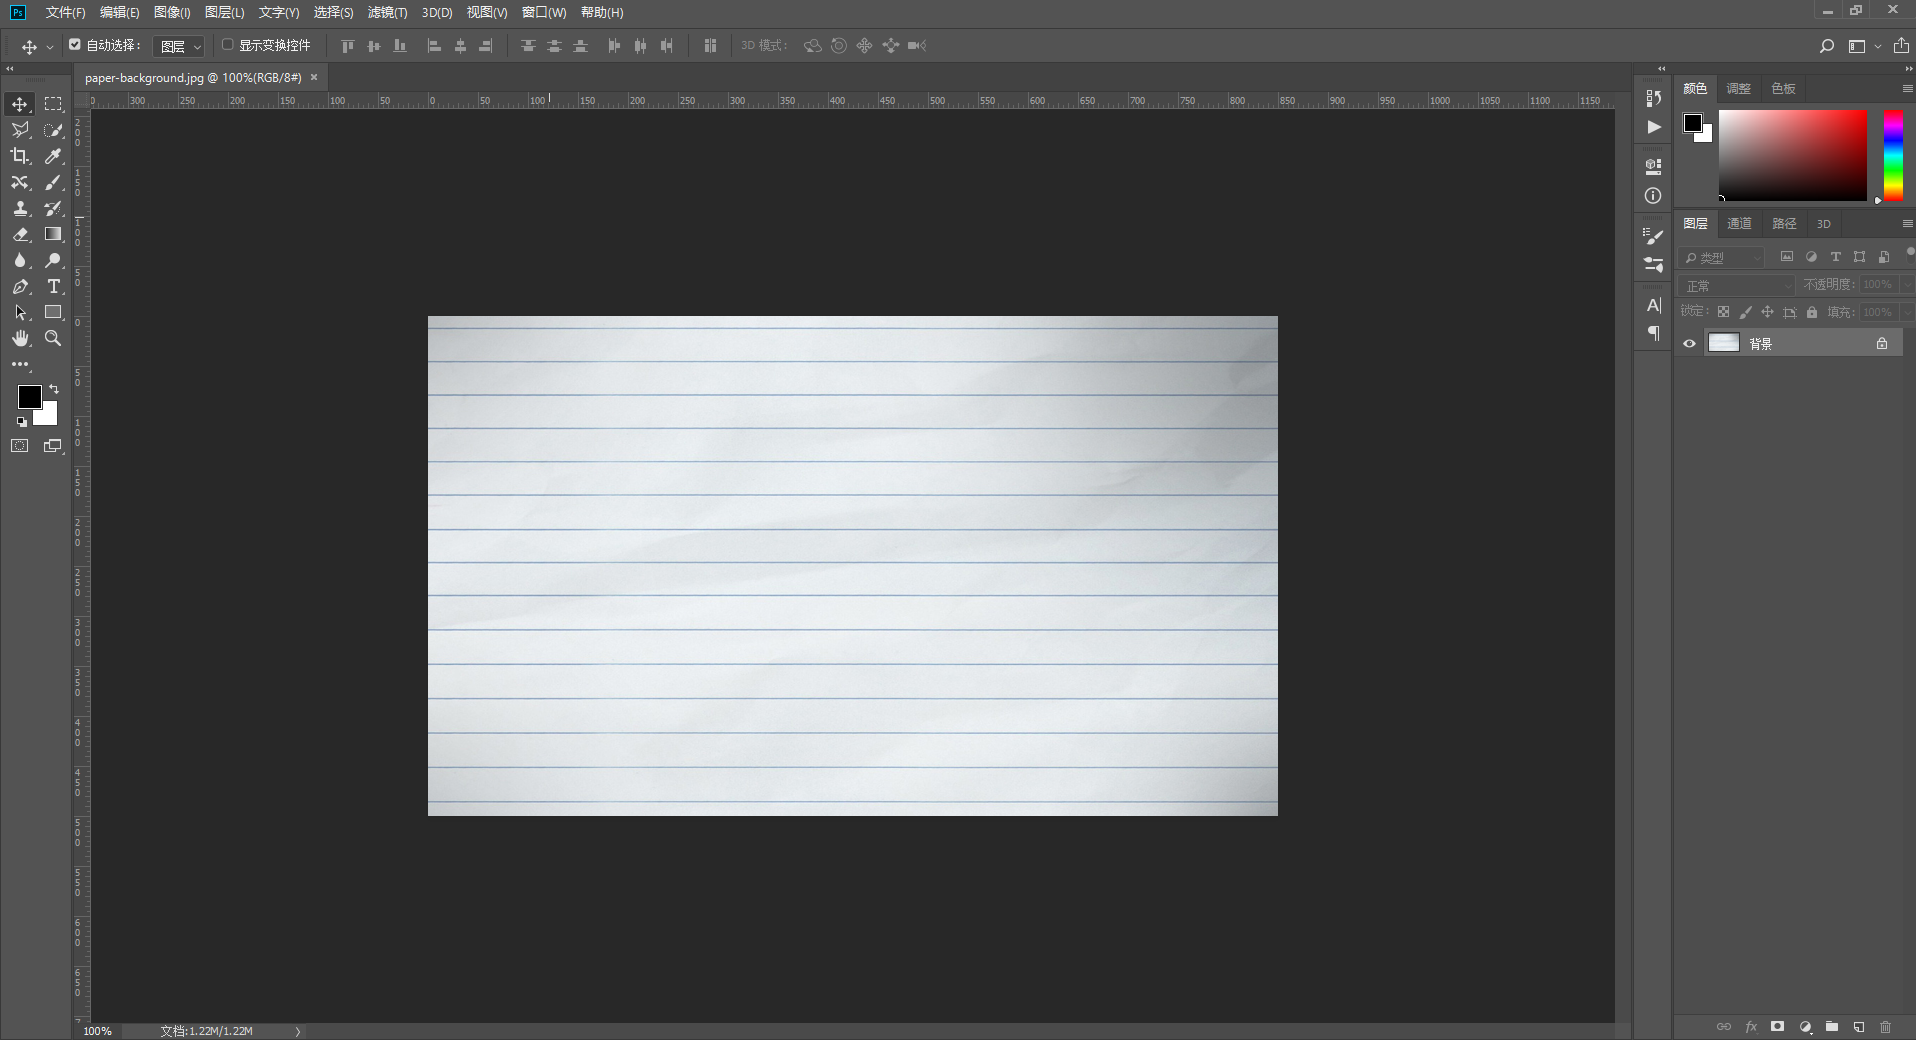
Task: Open the Info panel icon
Action: (1653, 196)
